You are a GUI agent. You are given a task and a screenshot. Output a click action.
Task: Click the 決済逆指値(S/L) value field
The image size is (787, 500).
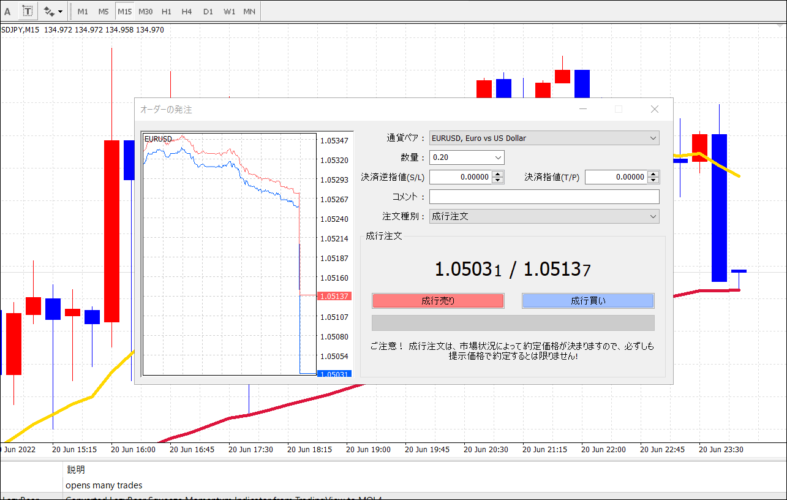point(460,177)
